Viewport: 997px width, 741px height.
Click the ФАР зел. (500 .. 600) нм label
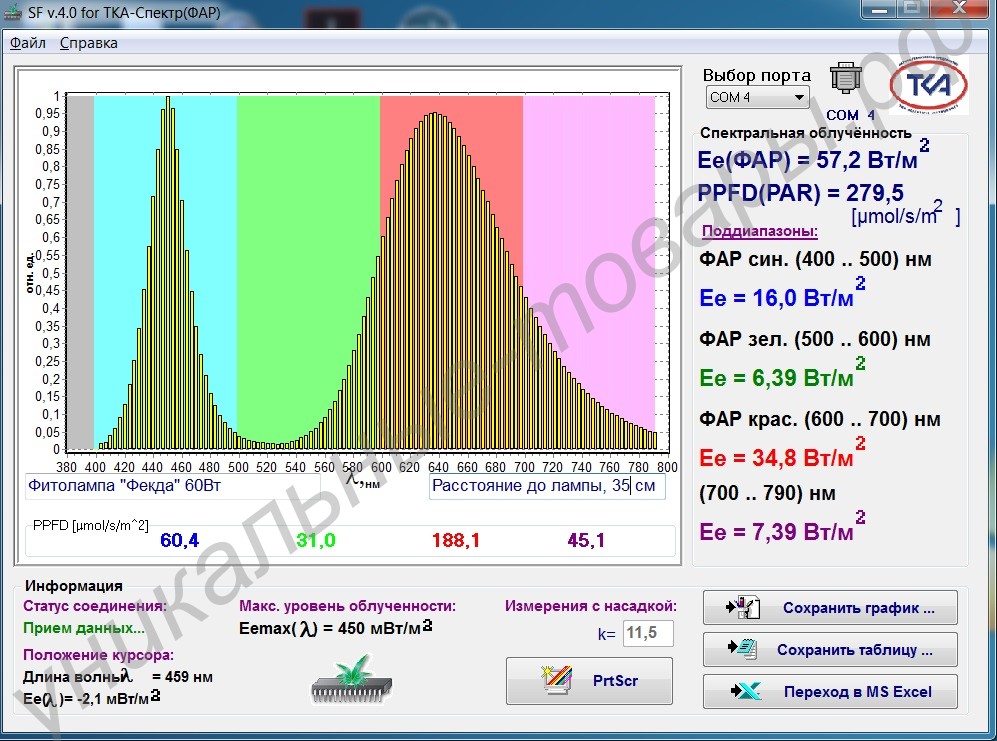(x=815, y=339)
